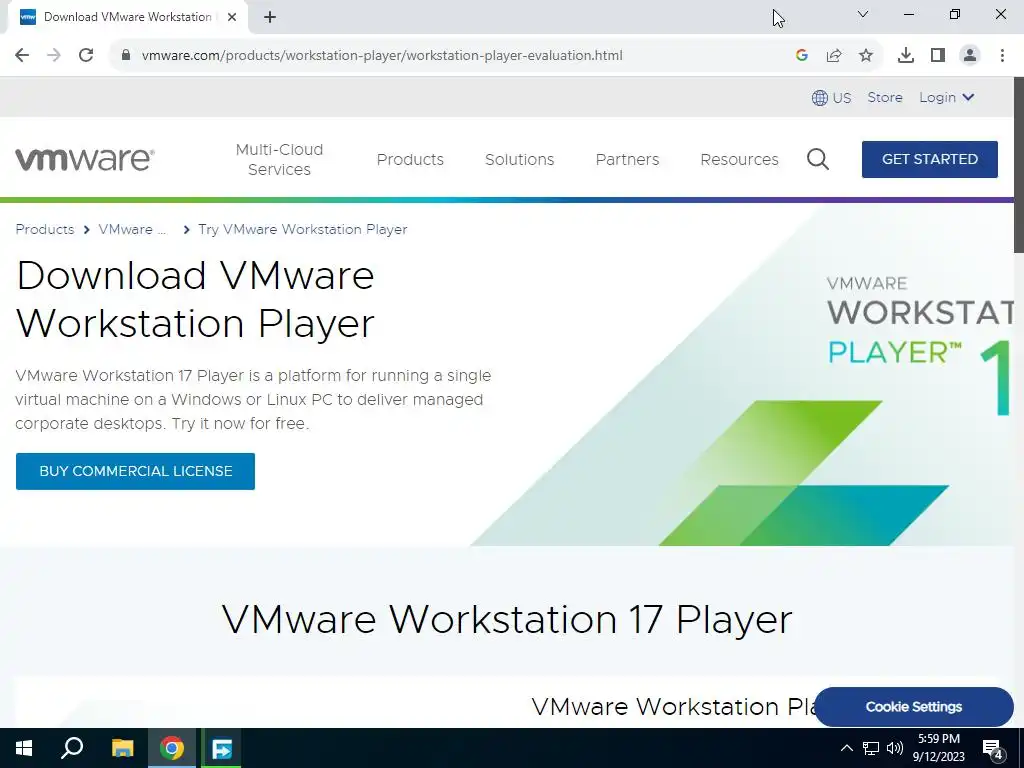Open File Explorer from the taskbar

click(x=122, y=748)
